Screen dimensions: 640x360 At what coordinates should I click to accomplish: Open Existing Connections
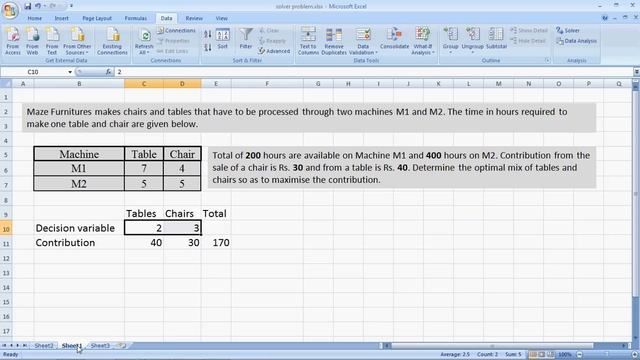112,40
